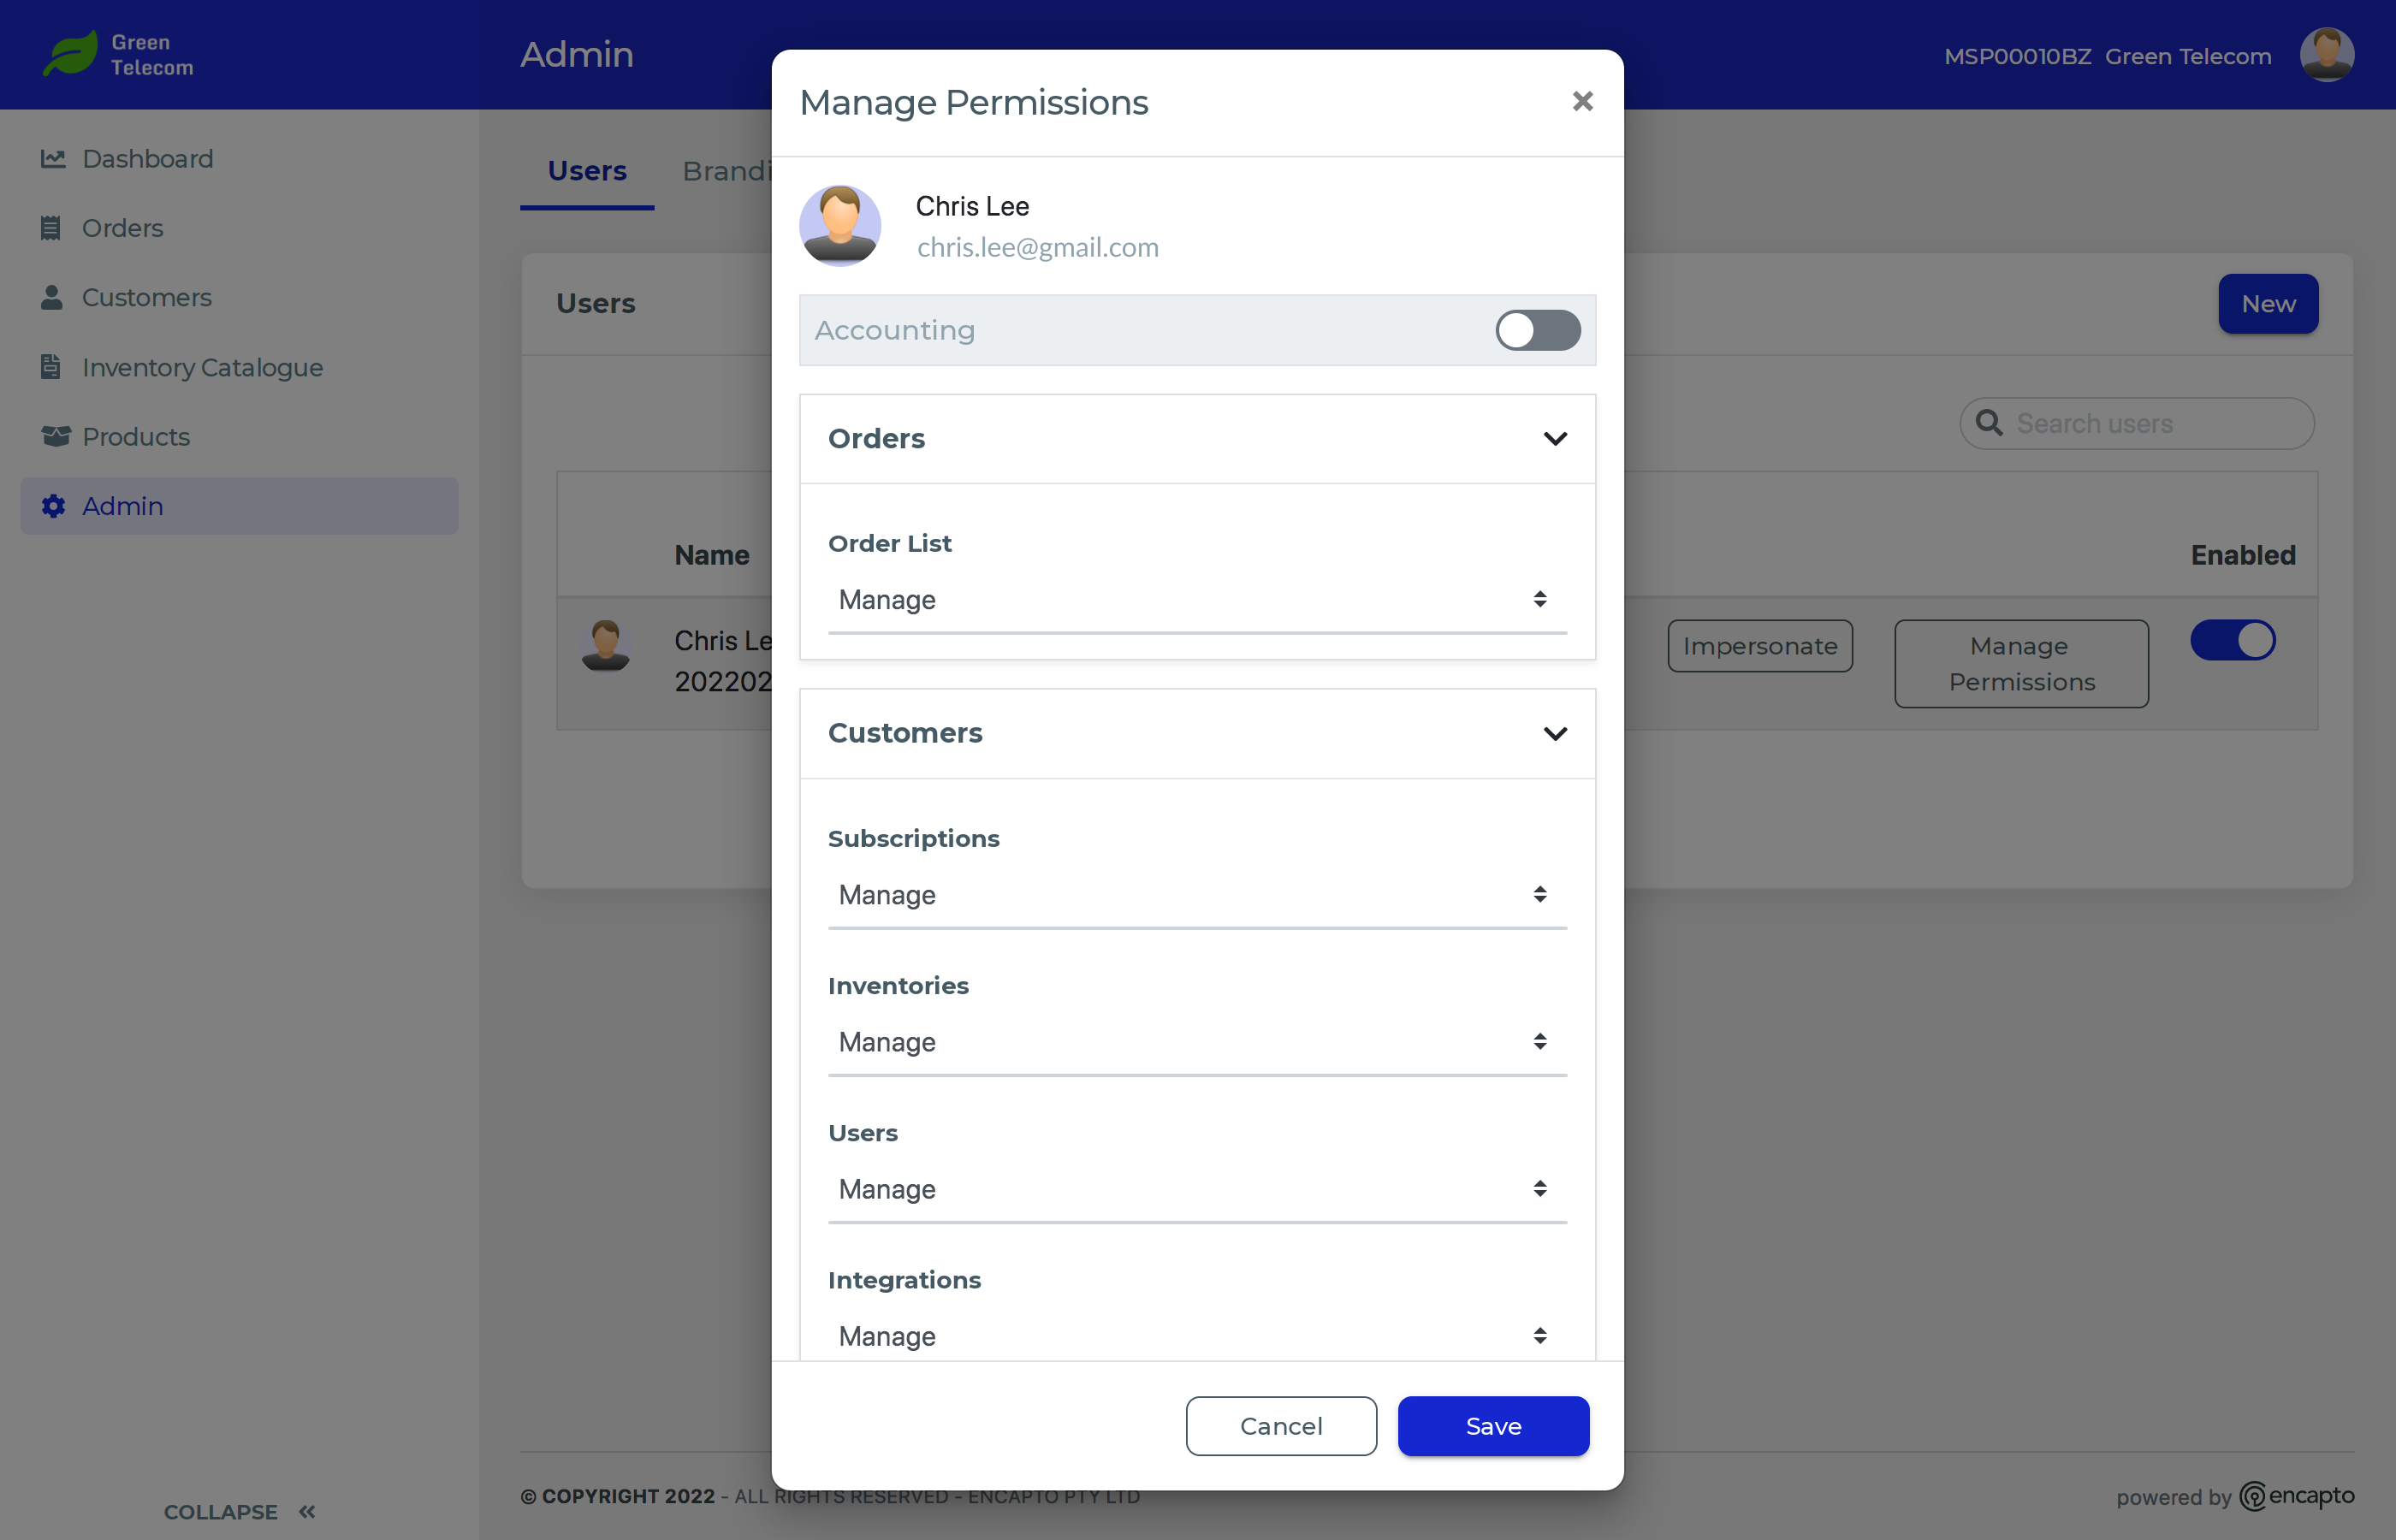
Task: Click the Products box icon in sidebar
Action: (55, 437)
